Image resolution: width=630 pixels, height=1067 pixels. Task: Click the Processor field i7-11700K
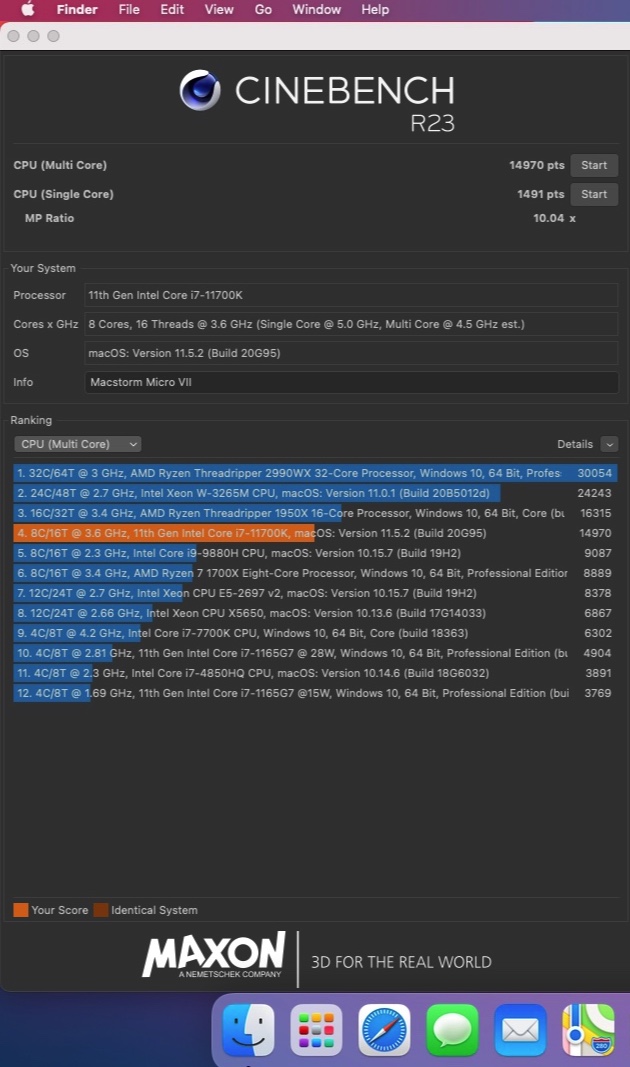point(351,295)
